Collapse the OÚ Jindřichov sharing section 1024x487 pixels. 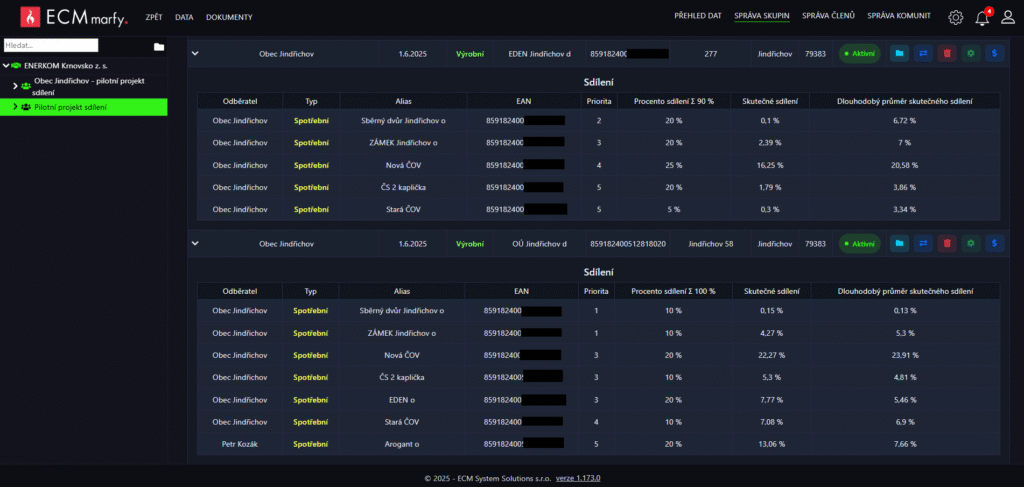pyautogui.click(x=194, y=243)
